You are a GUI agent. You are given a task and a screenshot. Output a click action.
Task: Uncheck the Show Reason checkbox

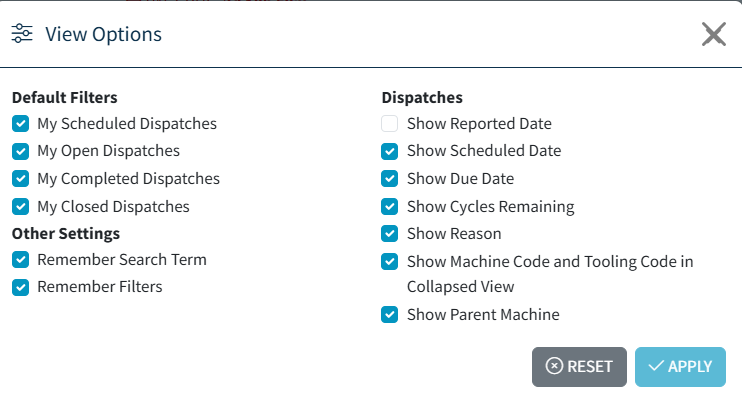[389, 233]
